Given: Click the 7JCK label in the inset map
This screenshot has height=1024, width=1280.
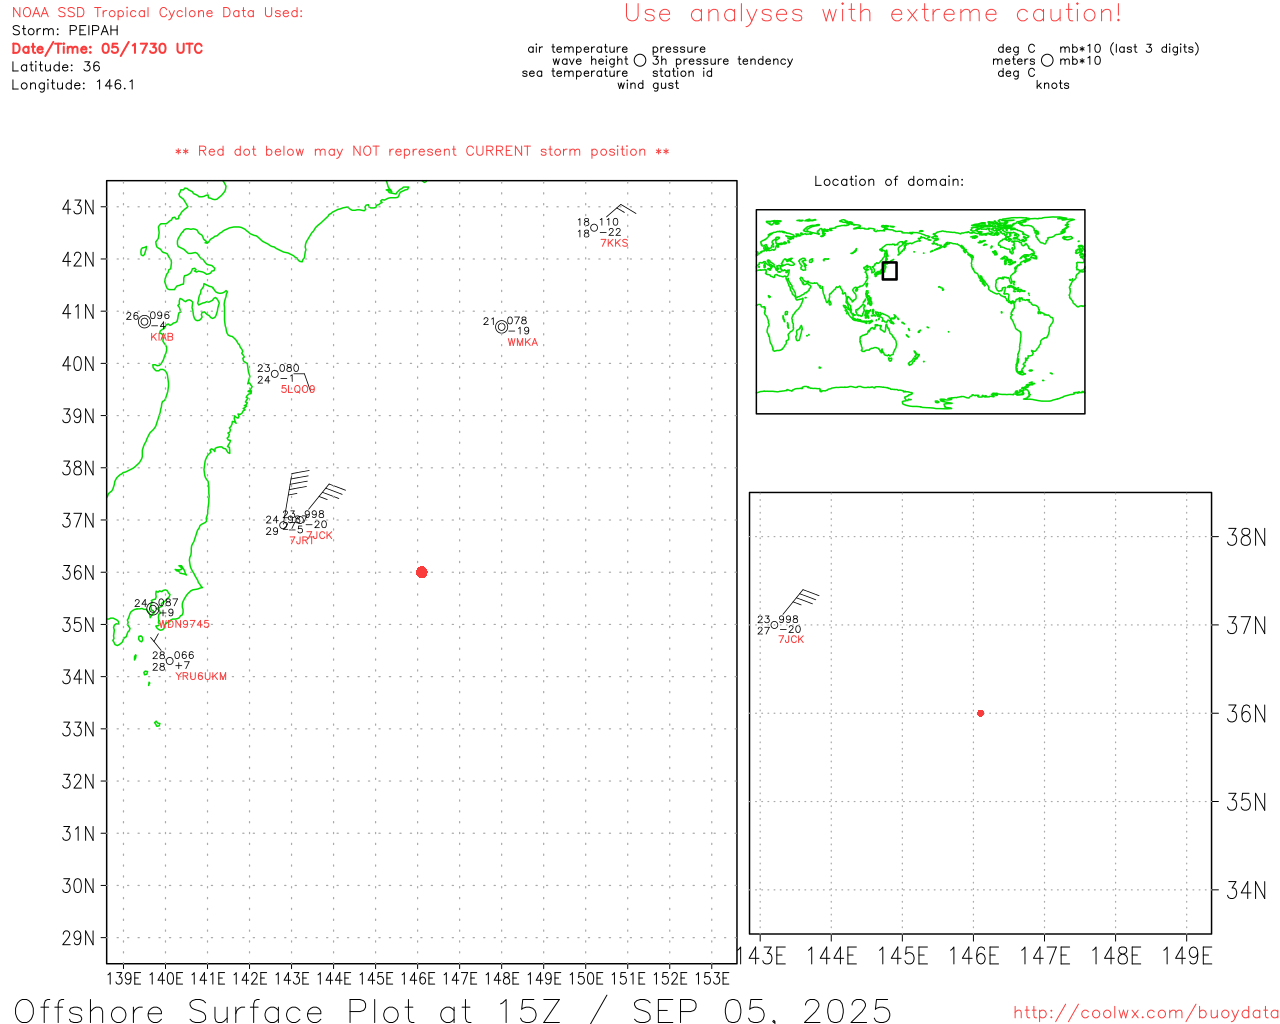Looking at the screenshot, I should [x=791, y=640].
